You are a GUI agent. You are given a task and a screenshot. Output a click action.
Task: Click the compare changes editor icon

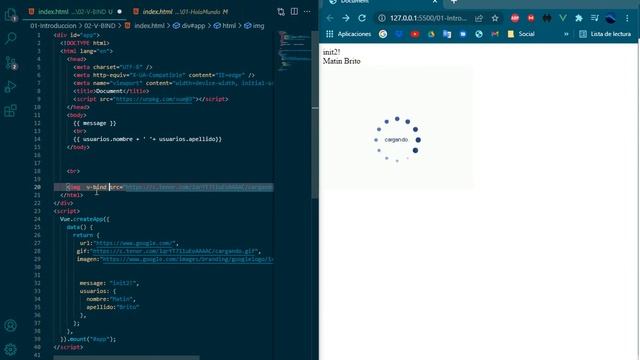tap(281, 12)
